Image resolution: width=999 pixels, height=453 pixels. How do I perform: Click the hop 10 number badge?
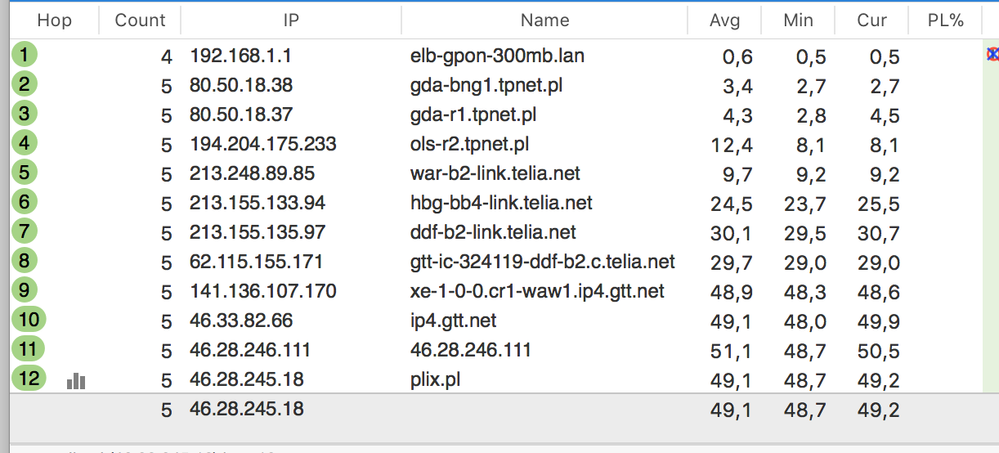tap(28, 320)
